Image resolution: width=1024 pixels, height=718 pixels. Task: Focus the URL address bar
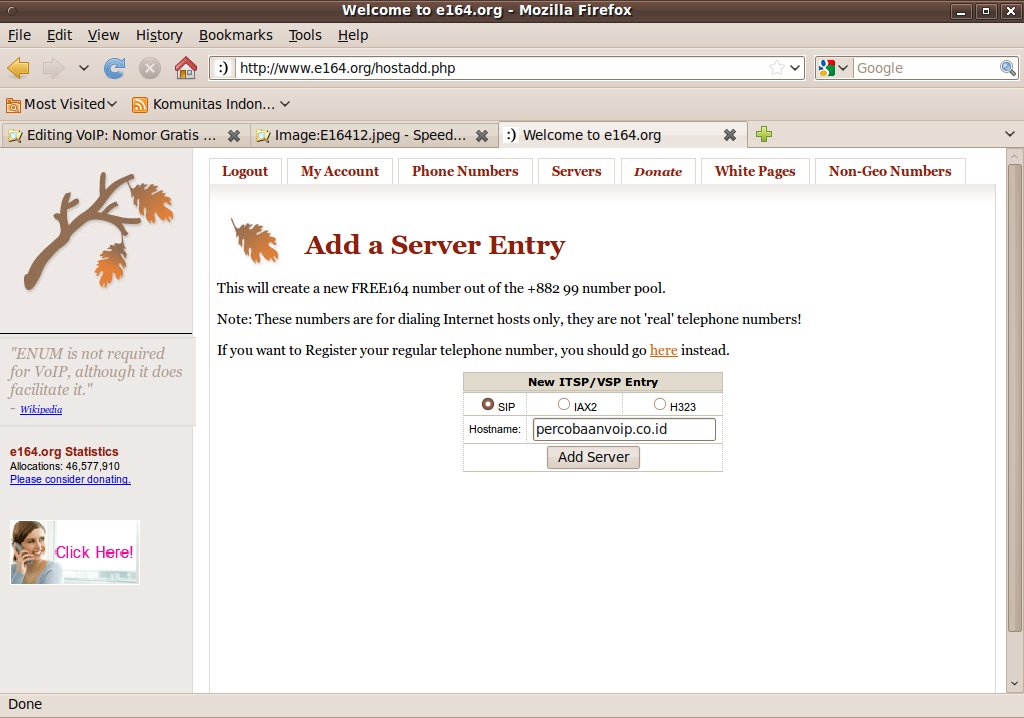click(501, 68)
